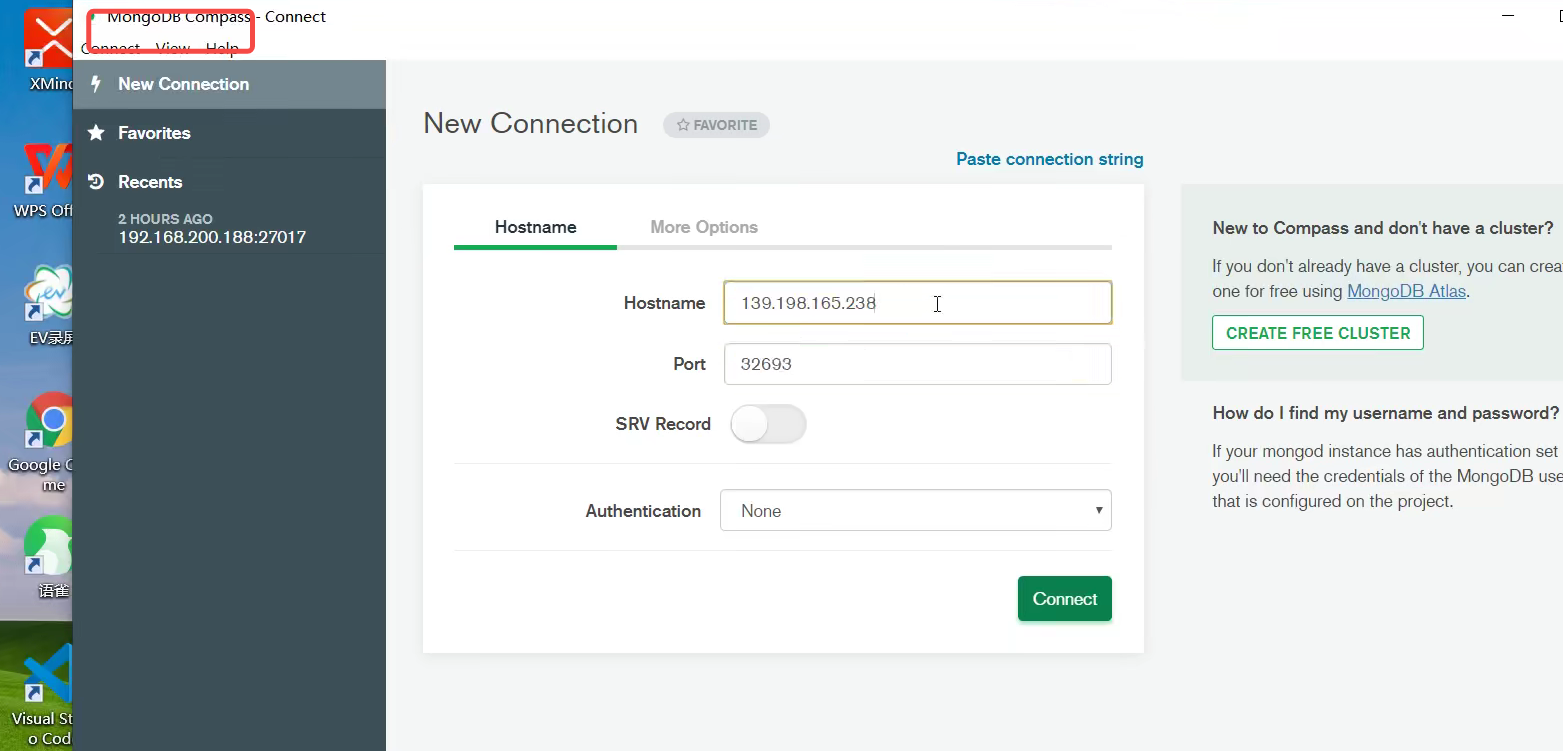Open the Help menu

(x=222, y=48)
